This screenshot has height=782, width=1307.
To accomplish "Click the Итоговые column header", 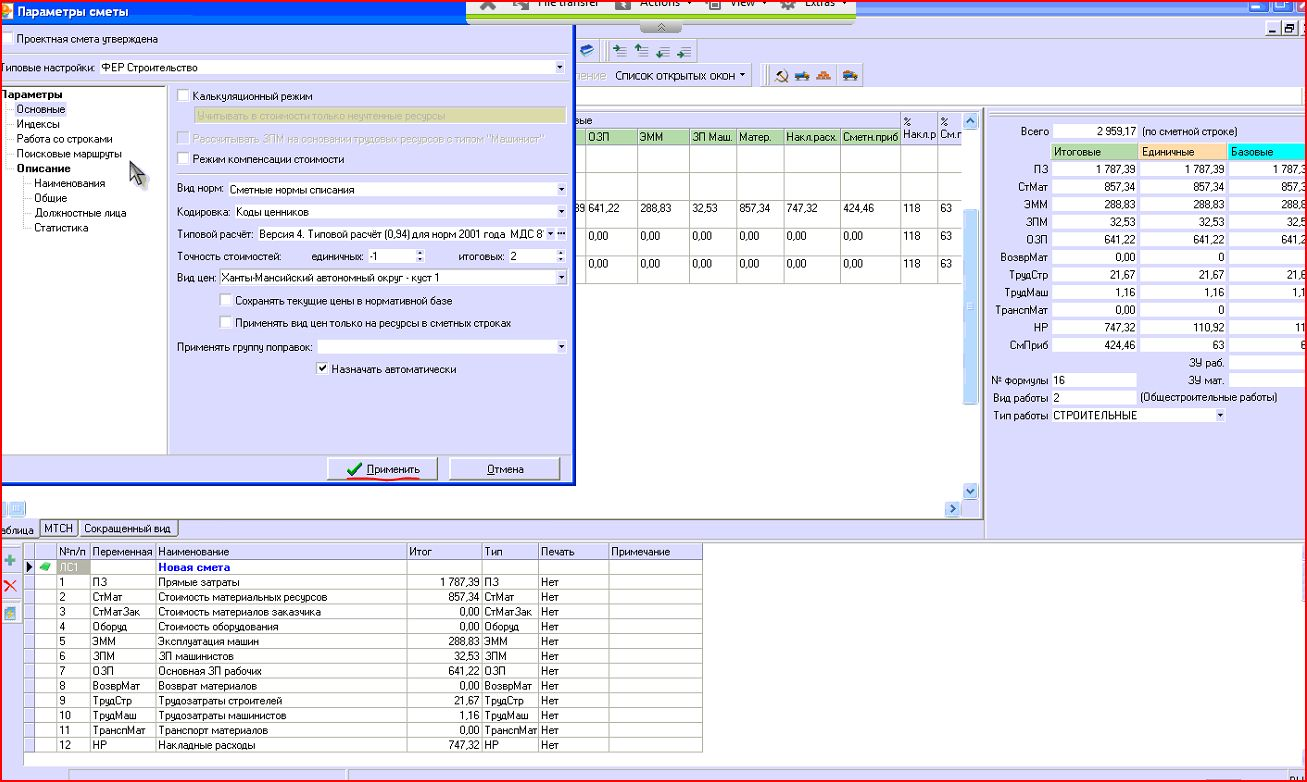I will pyautogui.click(x=1095, y=152).
